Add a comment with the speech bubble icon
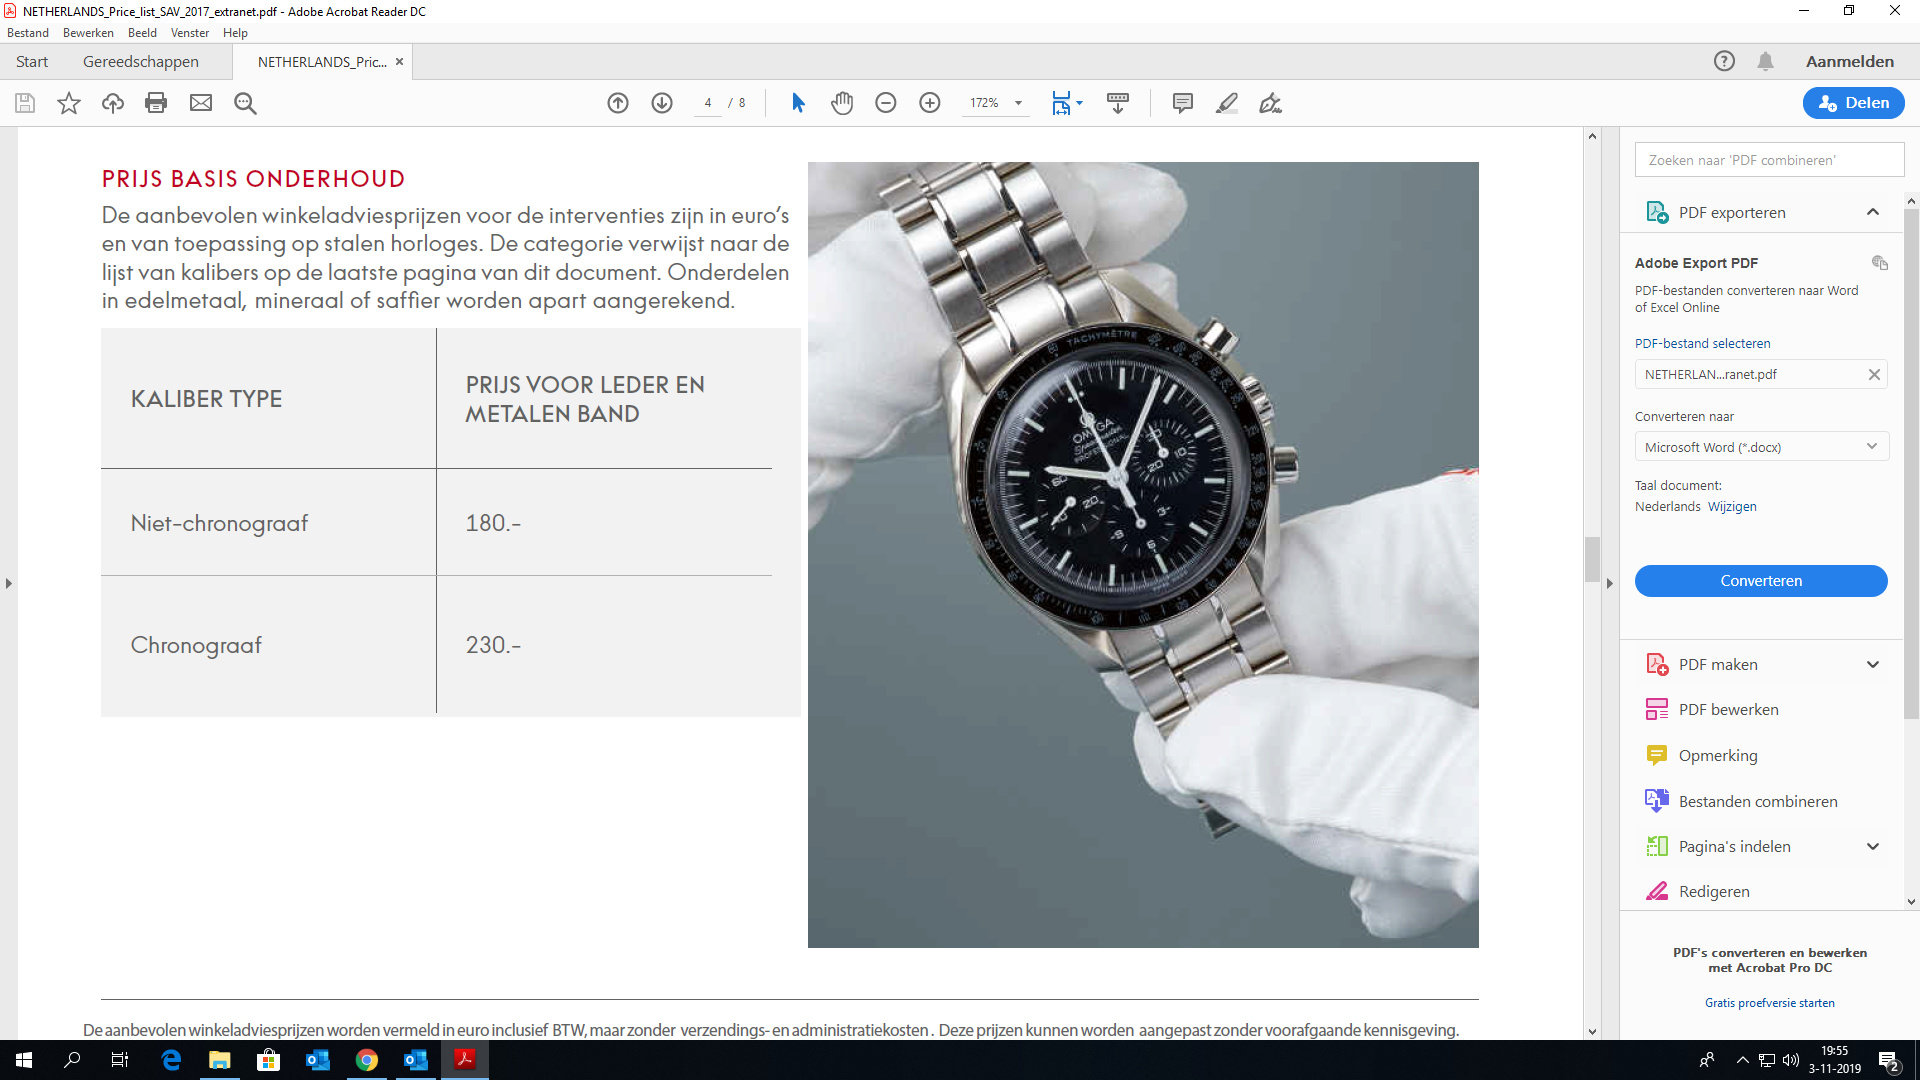The height and width of the screenshot is (1080, 1920). 1183,103
